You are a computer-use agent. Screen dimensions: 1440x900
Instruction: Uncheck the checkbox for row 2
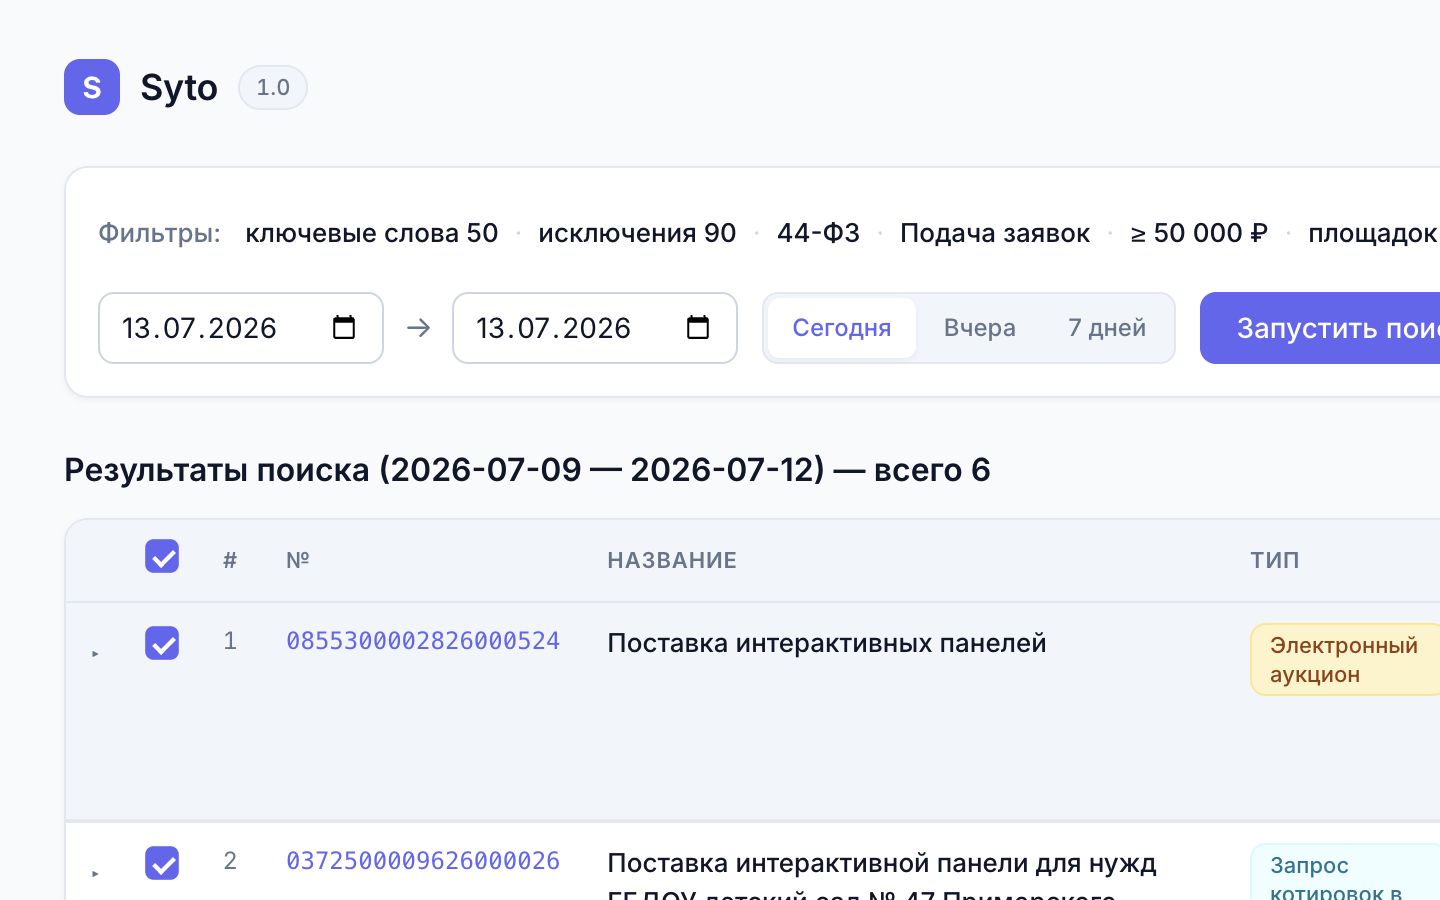(162, 863)
